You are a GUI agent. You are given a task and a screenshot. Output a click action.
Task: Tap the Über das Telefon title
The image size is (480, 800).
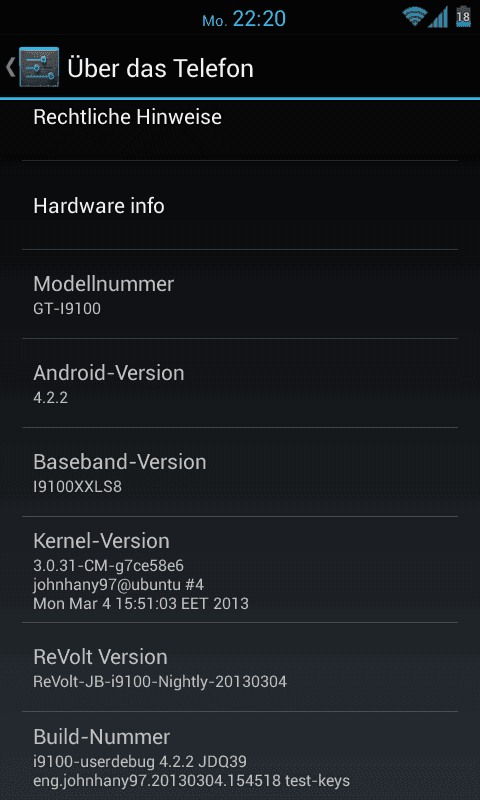pos(160,68)
